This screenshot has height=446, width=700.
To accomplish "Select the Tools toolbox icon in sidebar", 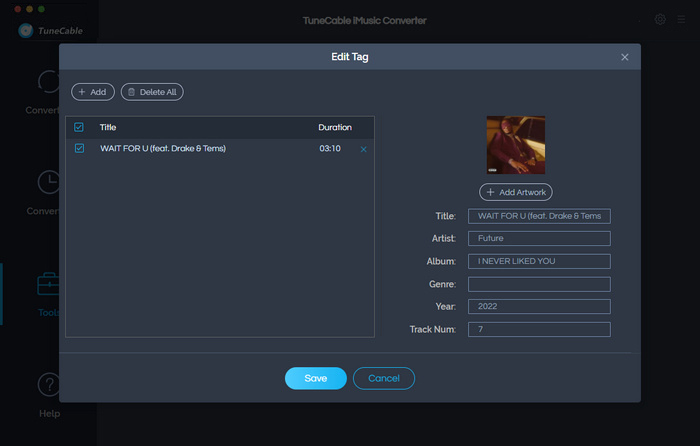I will coord(48,284).
